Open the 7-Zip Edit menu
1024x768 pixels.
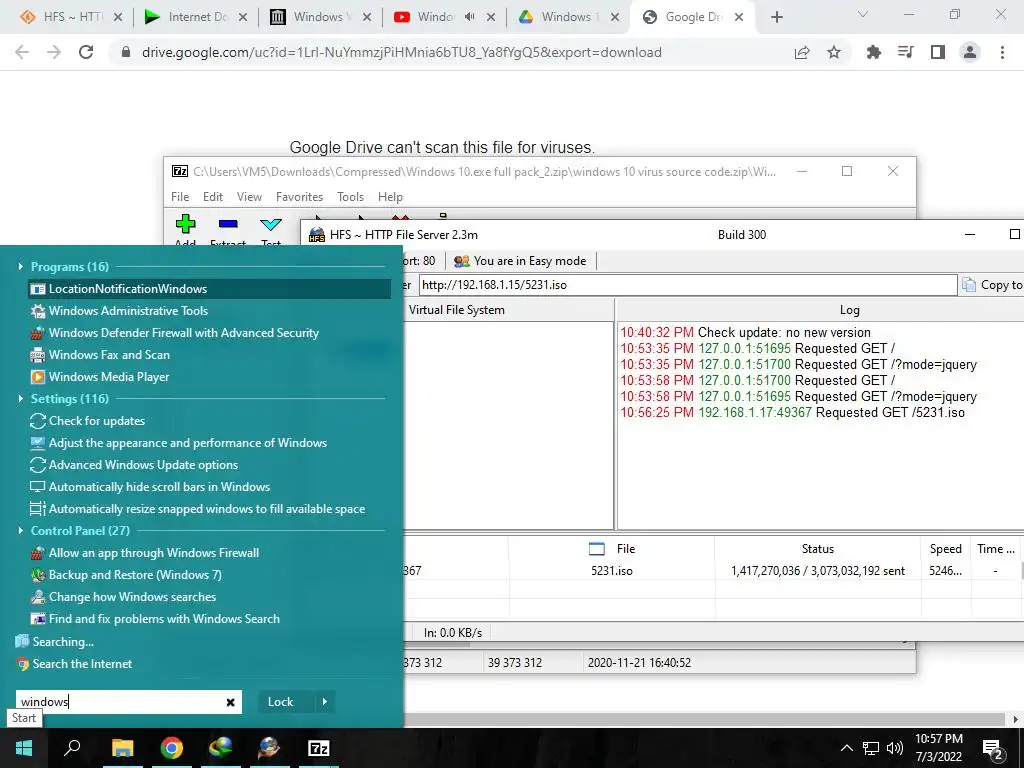[213, 197]
